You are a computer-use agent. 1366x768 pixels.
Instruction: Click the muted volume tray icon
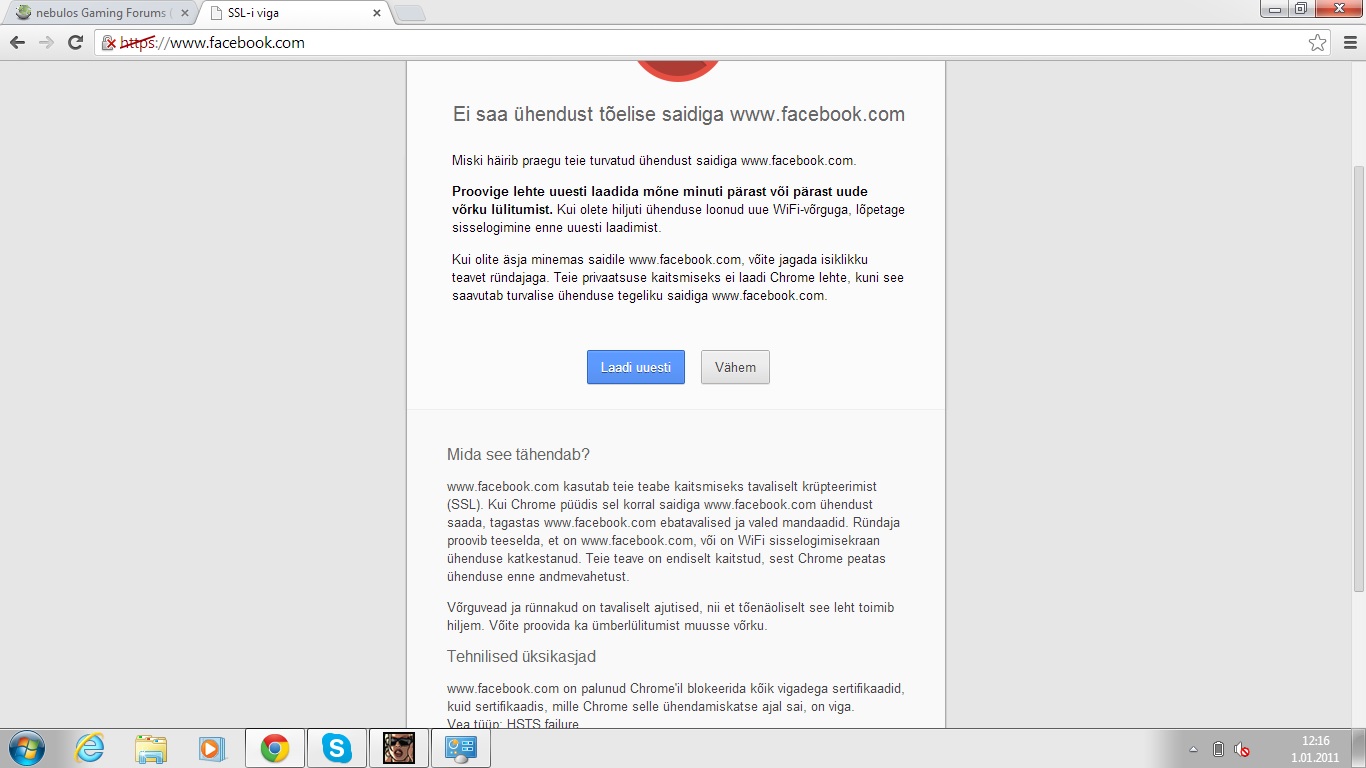point(1242,749)
